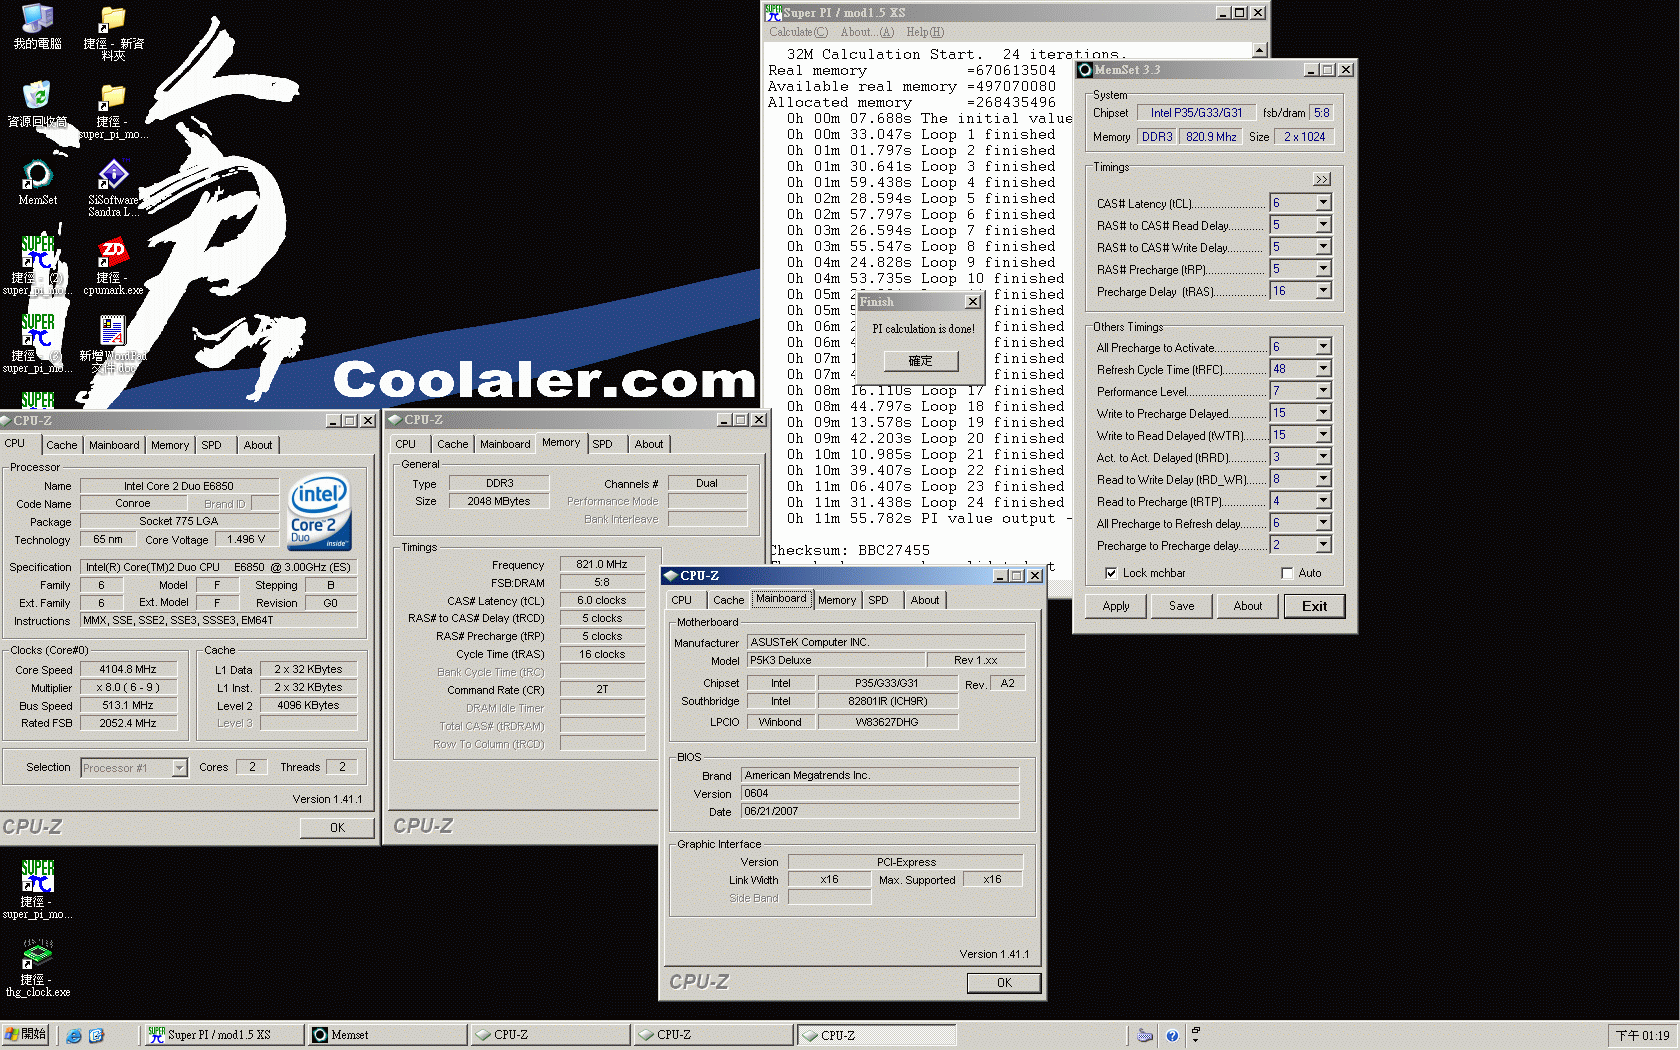Click the About button in MemSet
Screen dimensions: 1680x1050
[1248, 606]
